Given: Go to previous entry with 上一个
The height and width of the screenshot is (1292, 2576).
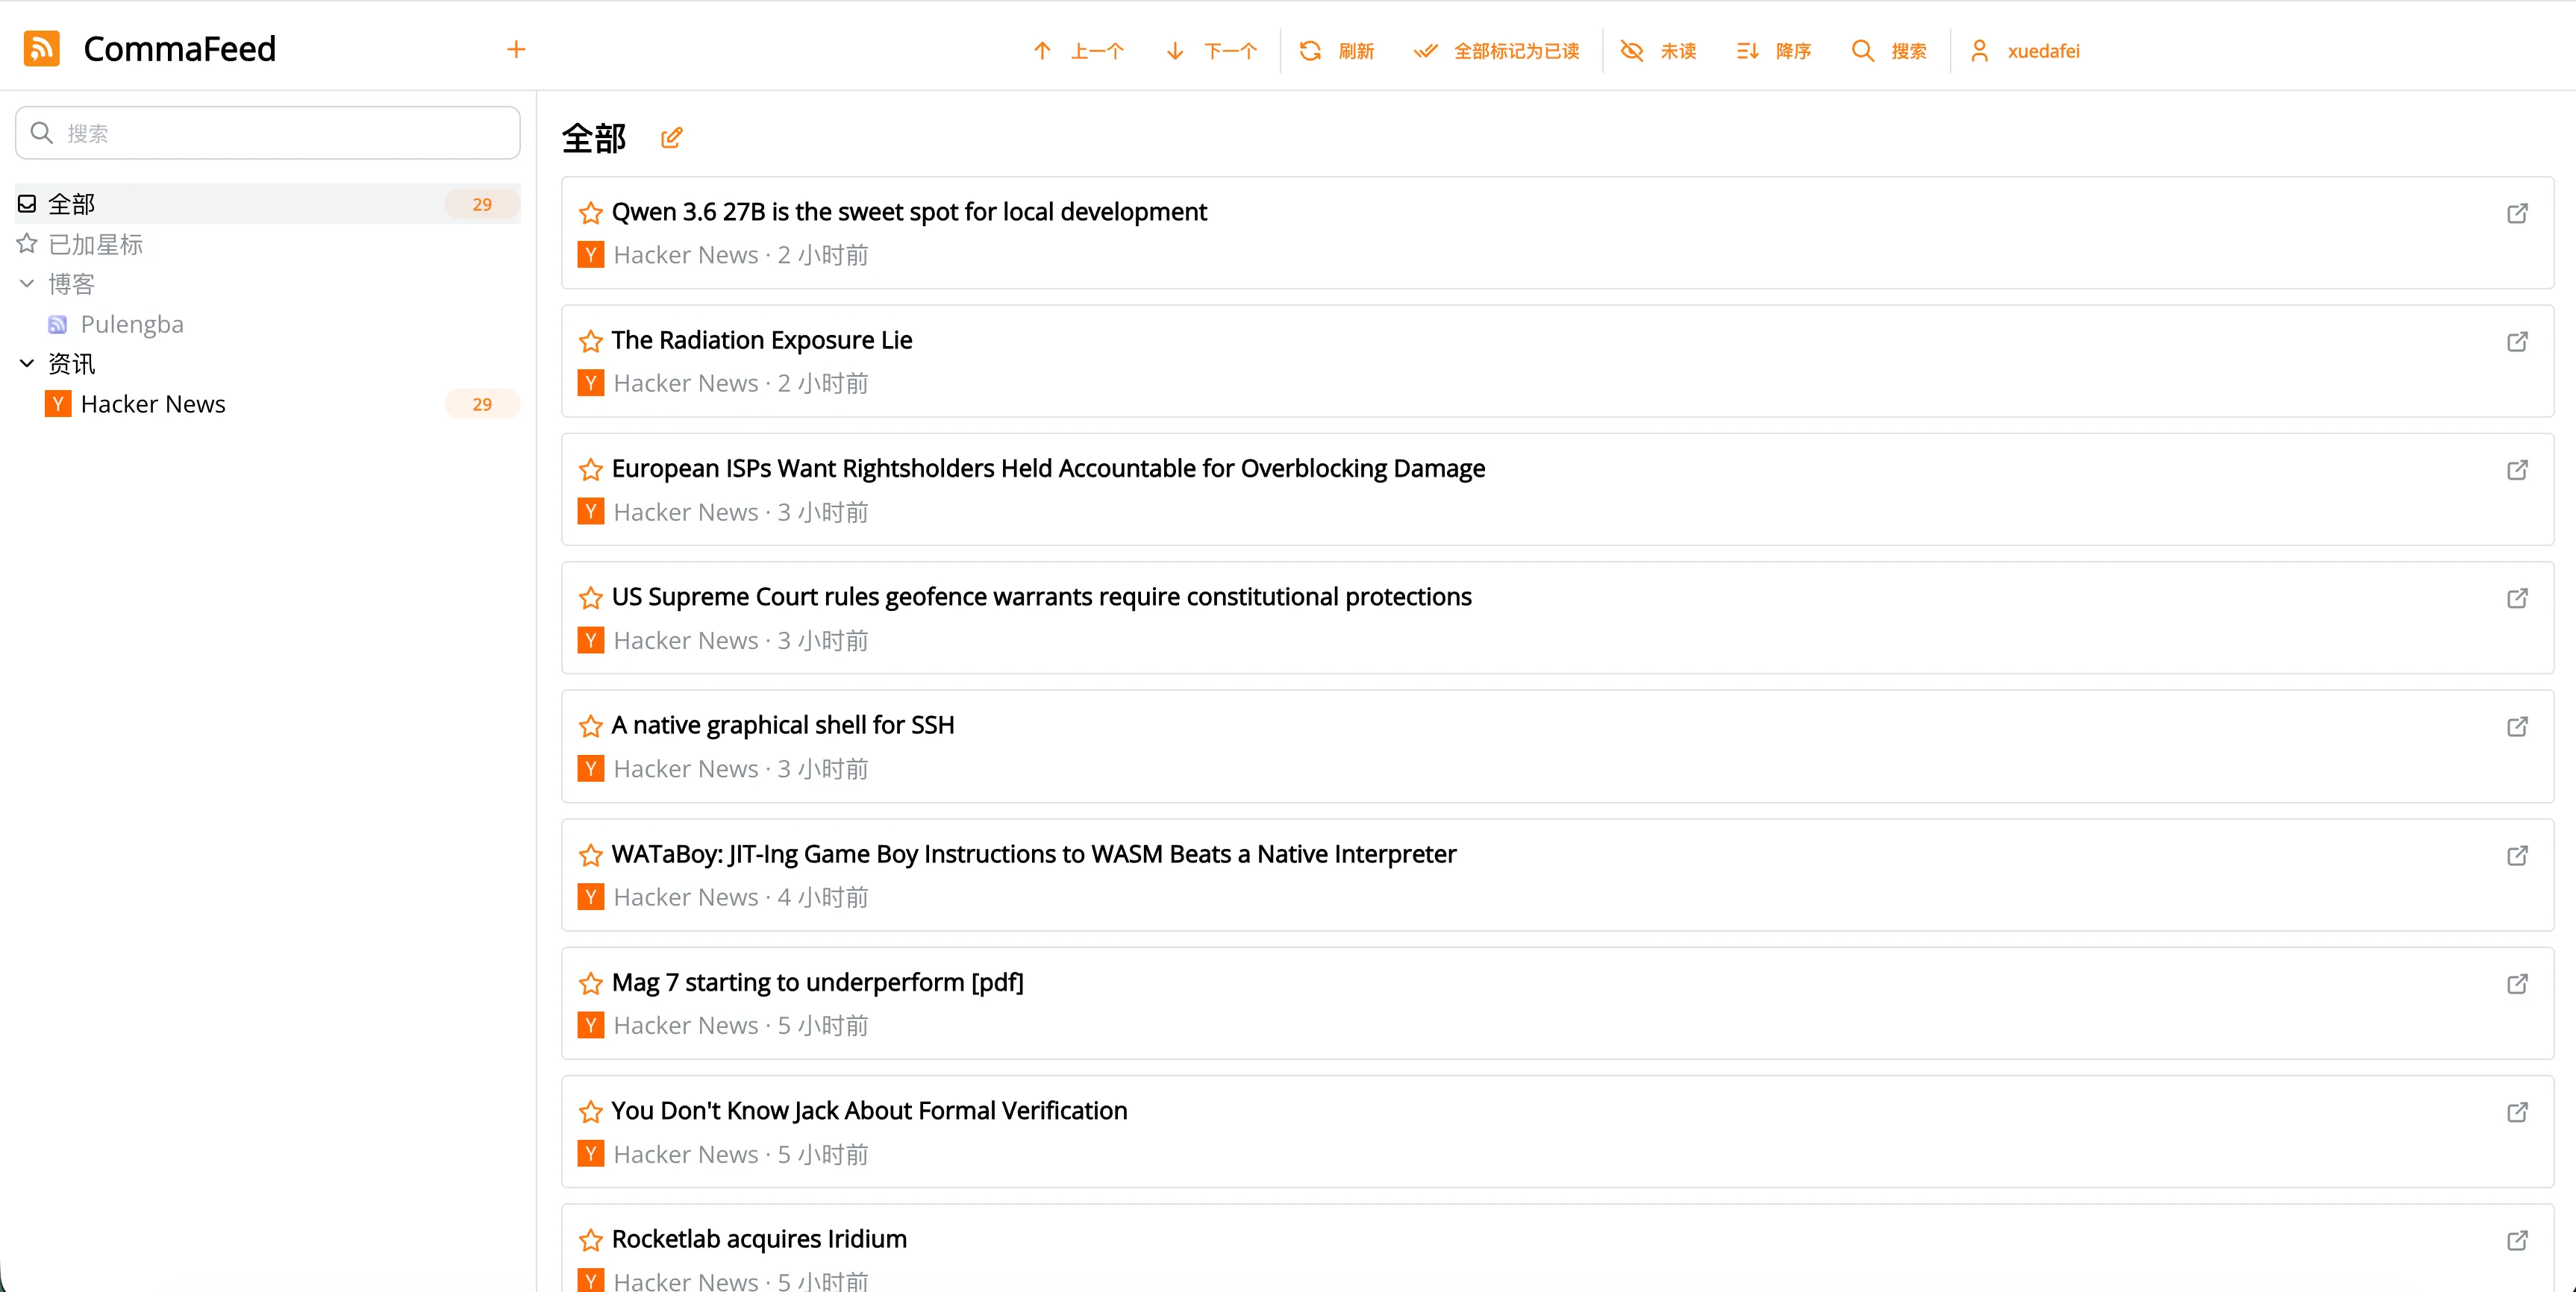Looking at the screenshot, I should (x=1079, y=51).
